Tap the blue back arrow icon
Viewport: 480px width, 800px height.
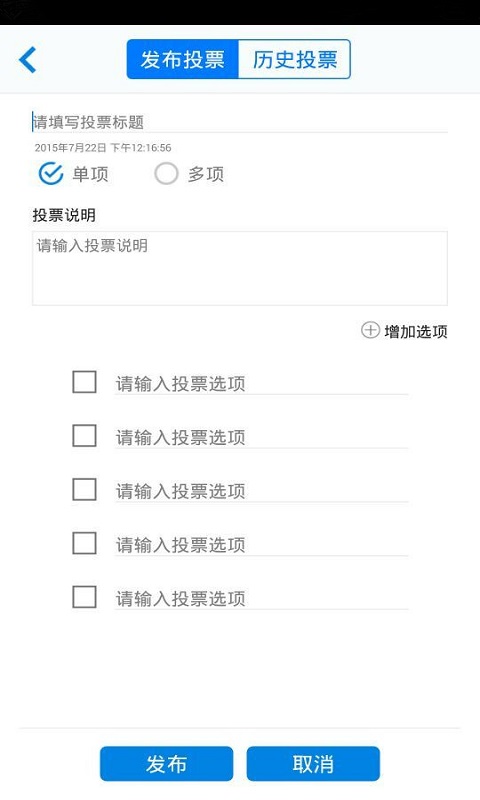[28, 60]
